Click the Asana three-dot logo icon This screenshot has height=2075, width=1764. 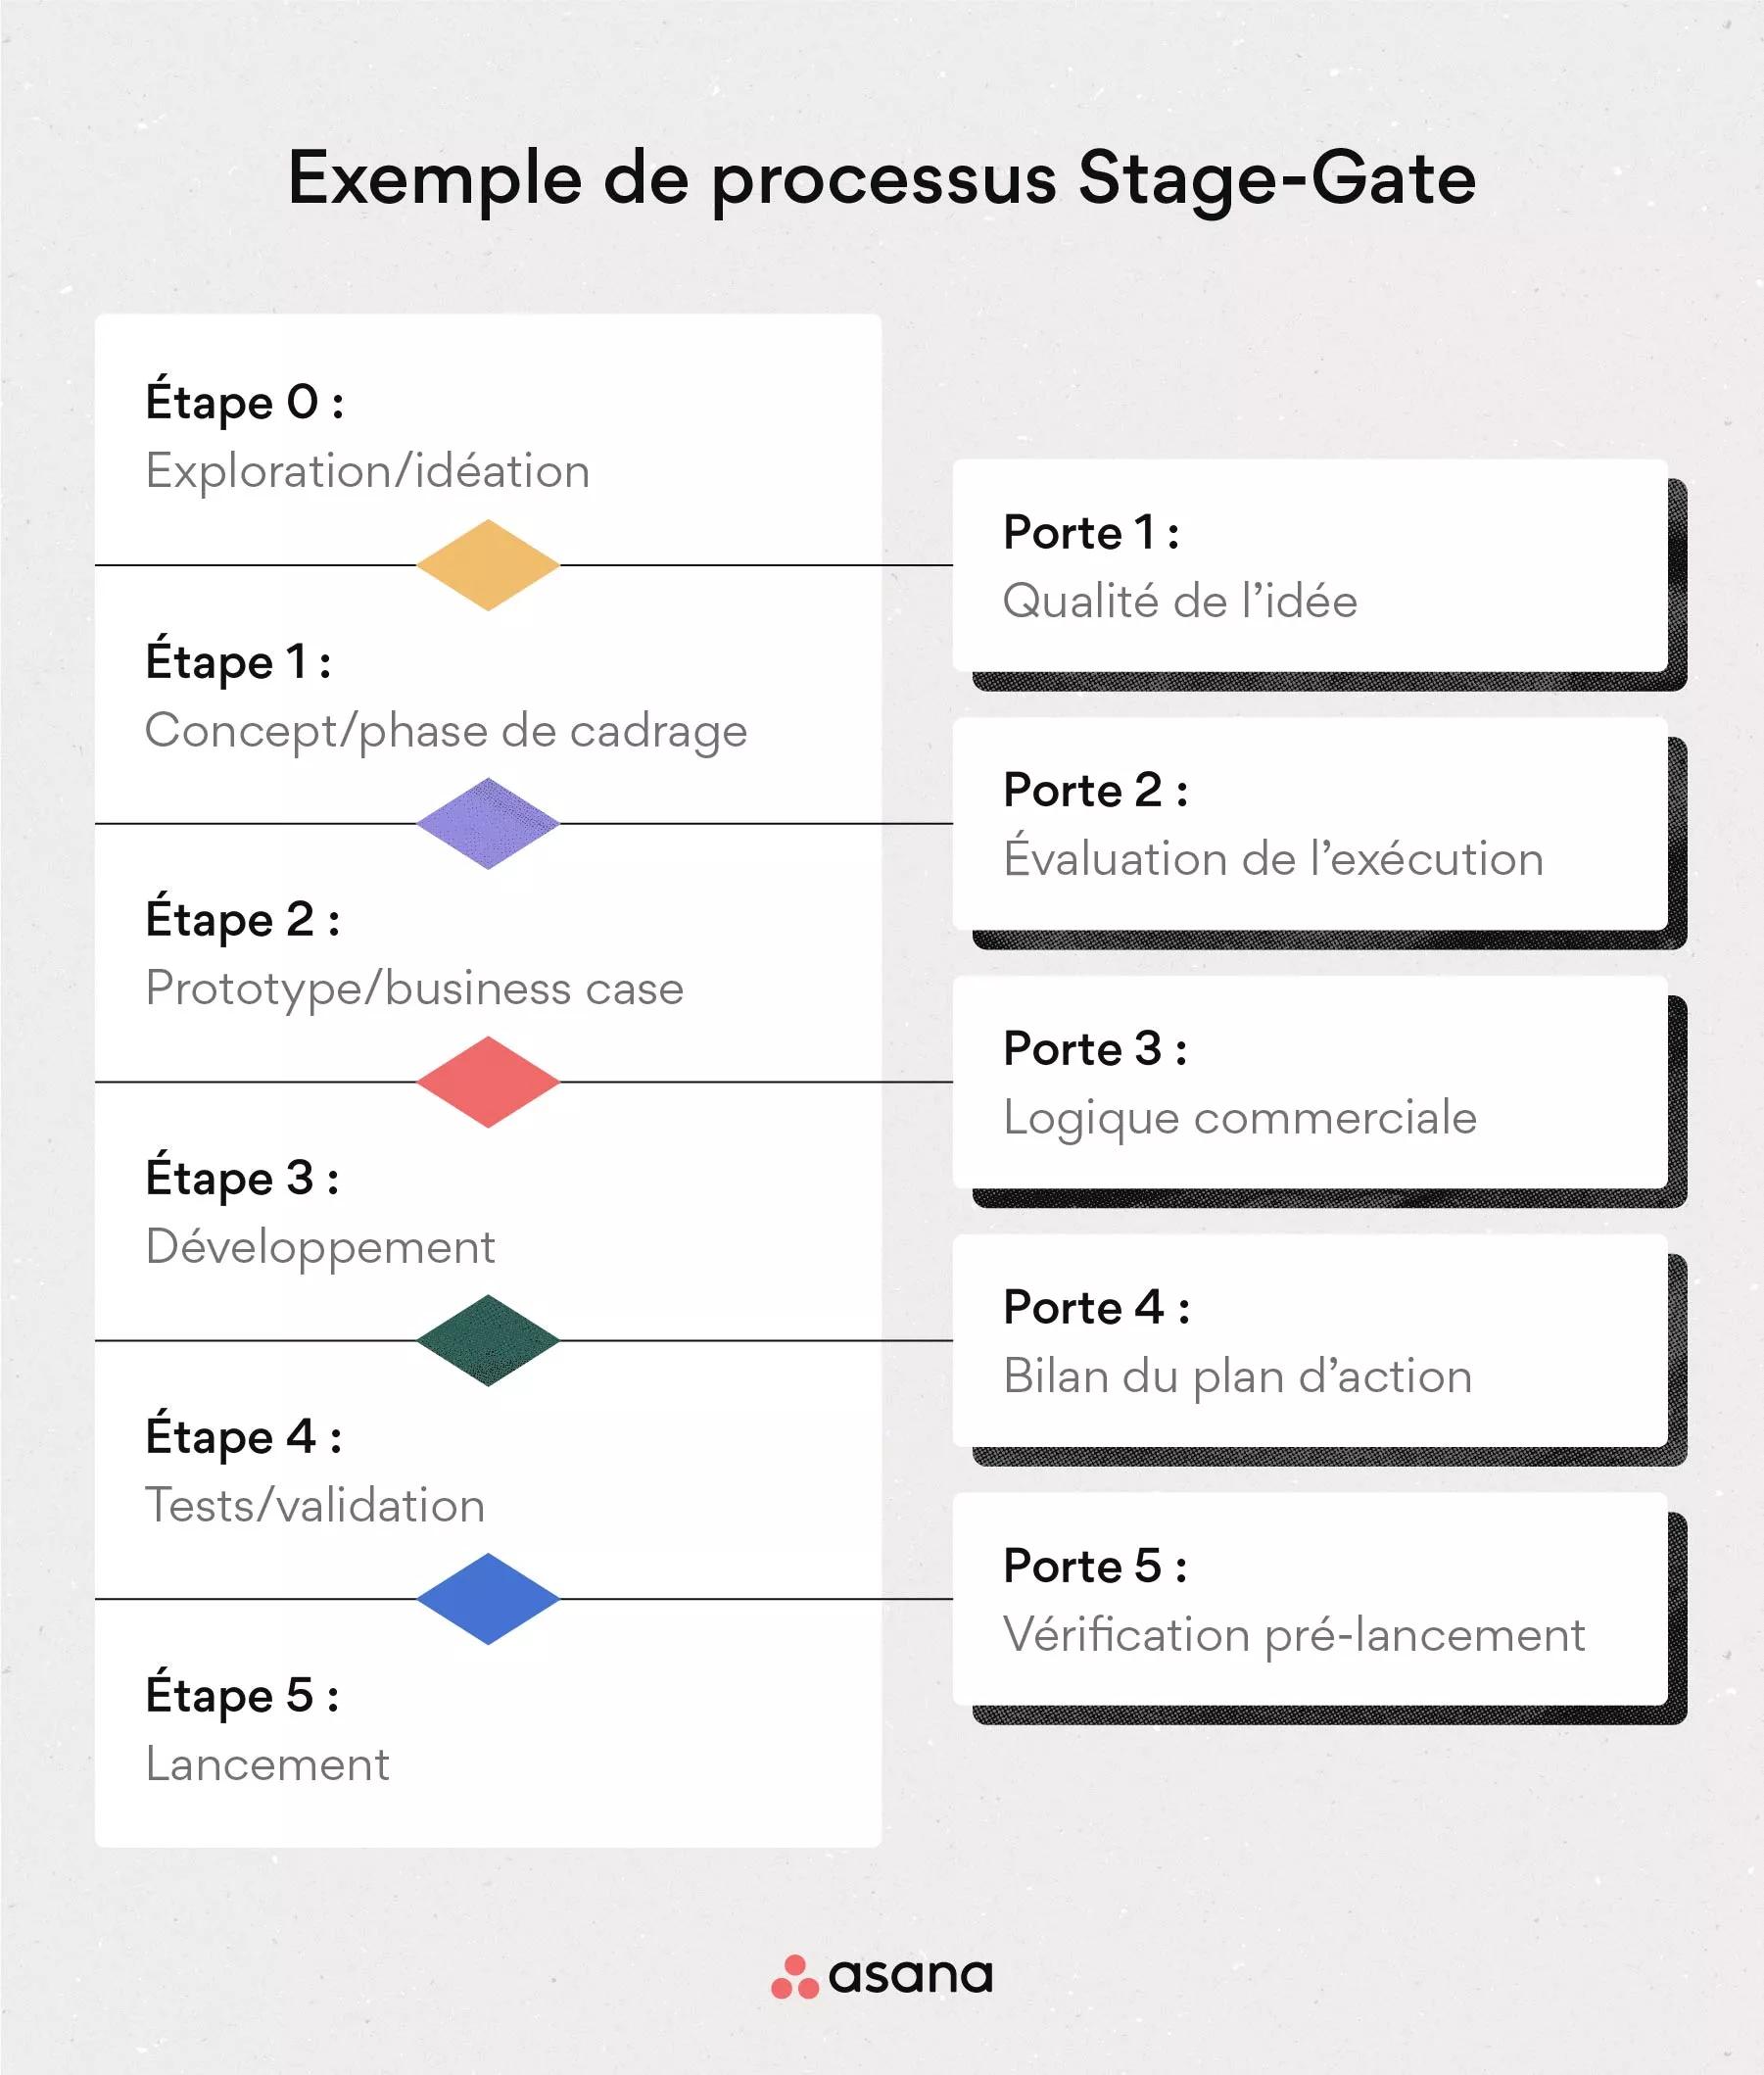tap(795, 1977)
